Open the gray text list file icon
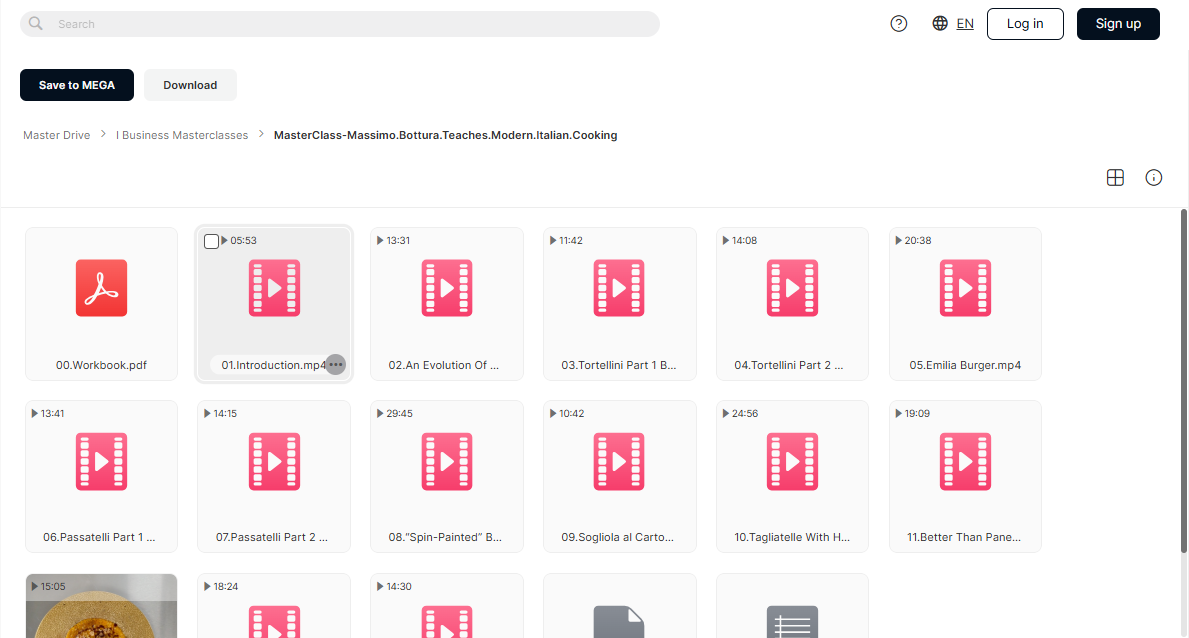Screen dimensions: 1189x638 pyautogui.click(x=792, y=622)
